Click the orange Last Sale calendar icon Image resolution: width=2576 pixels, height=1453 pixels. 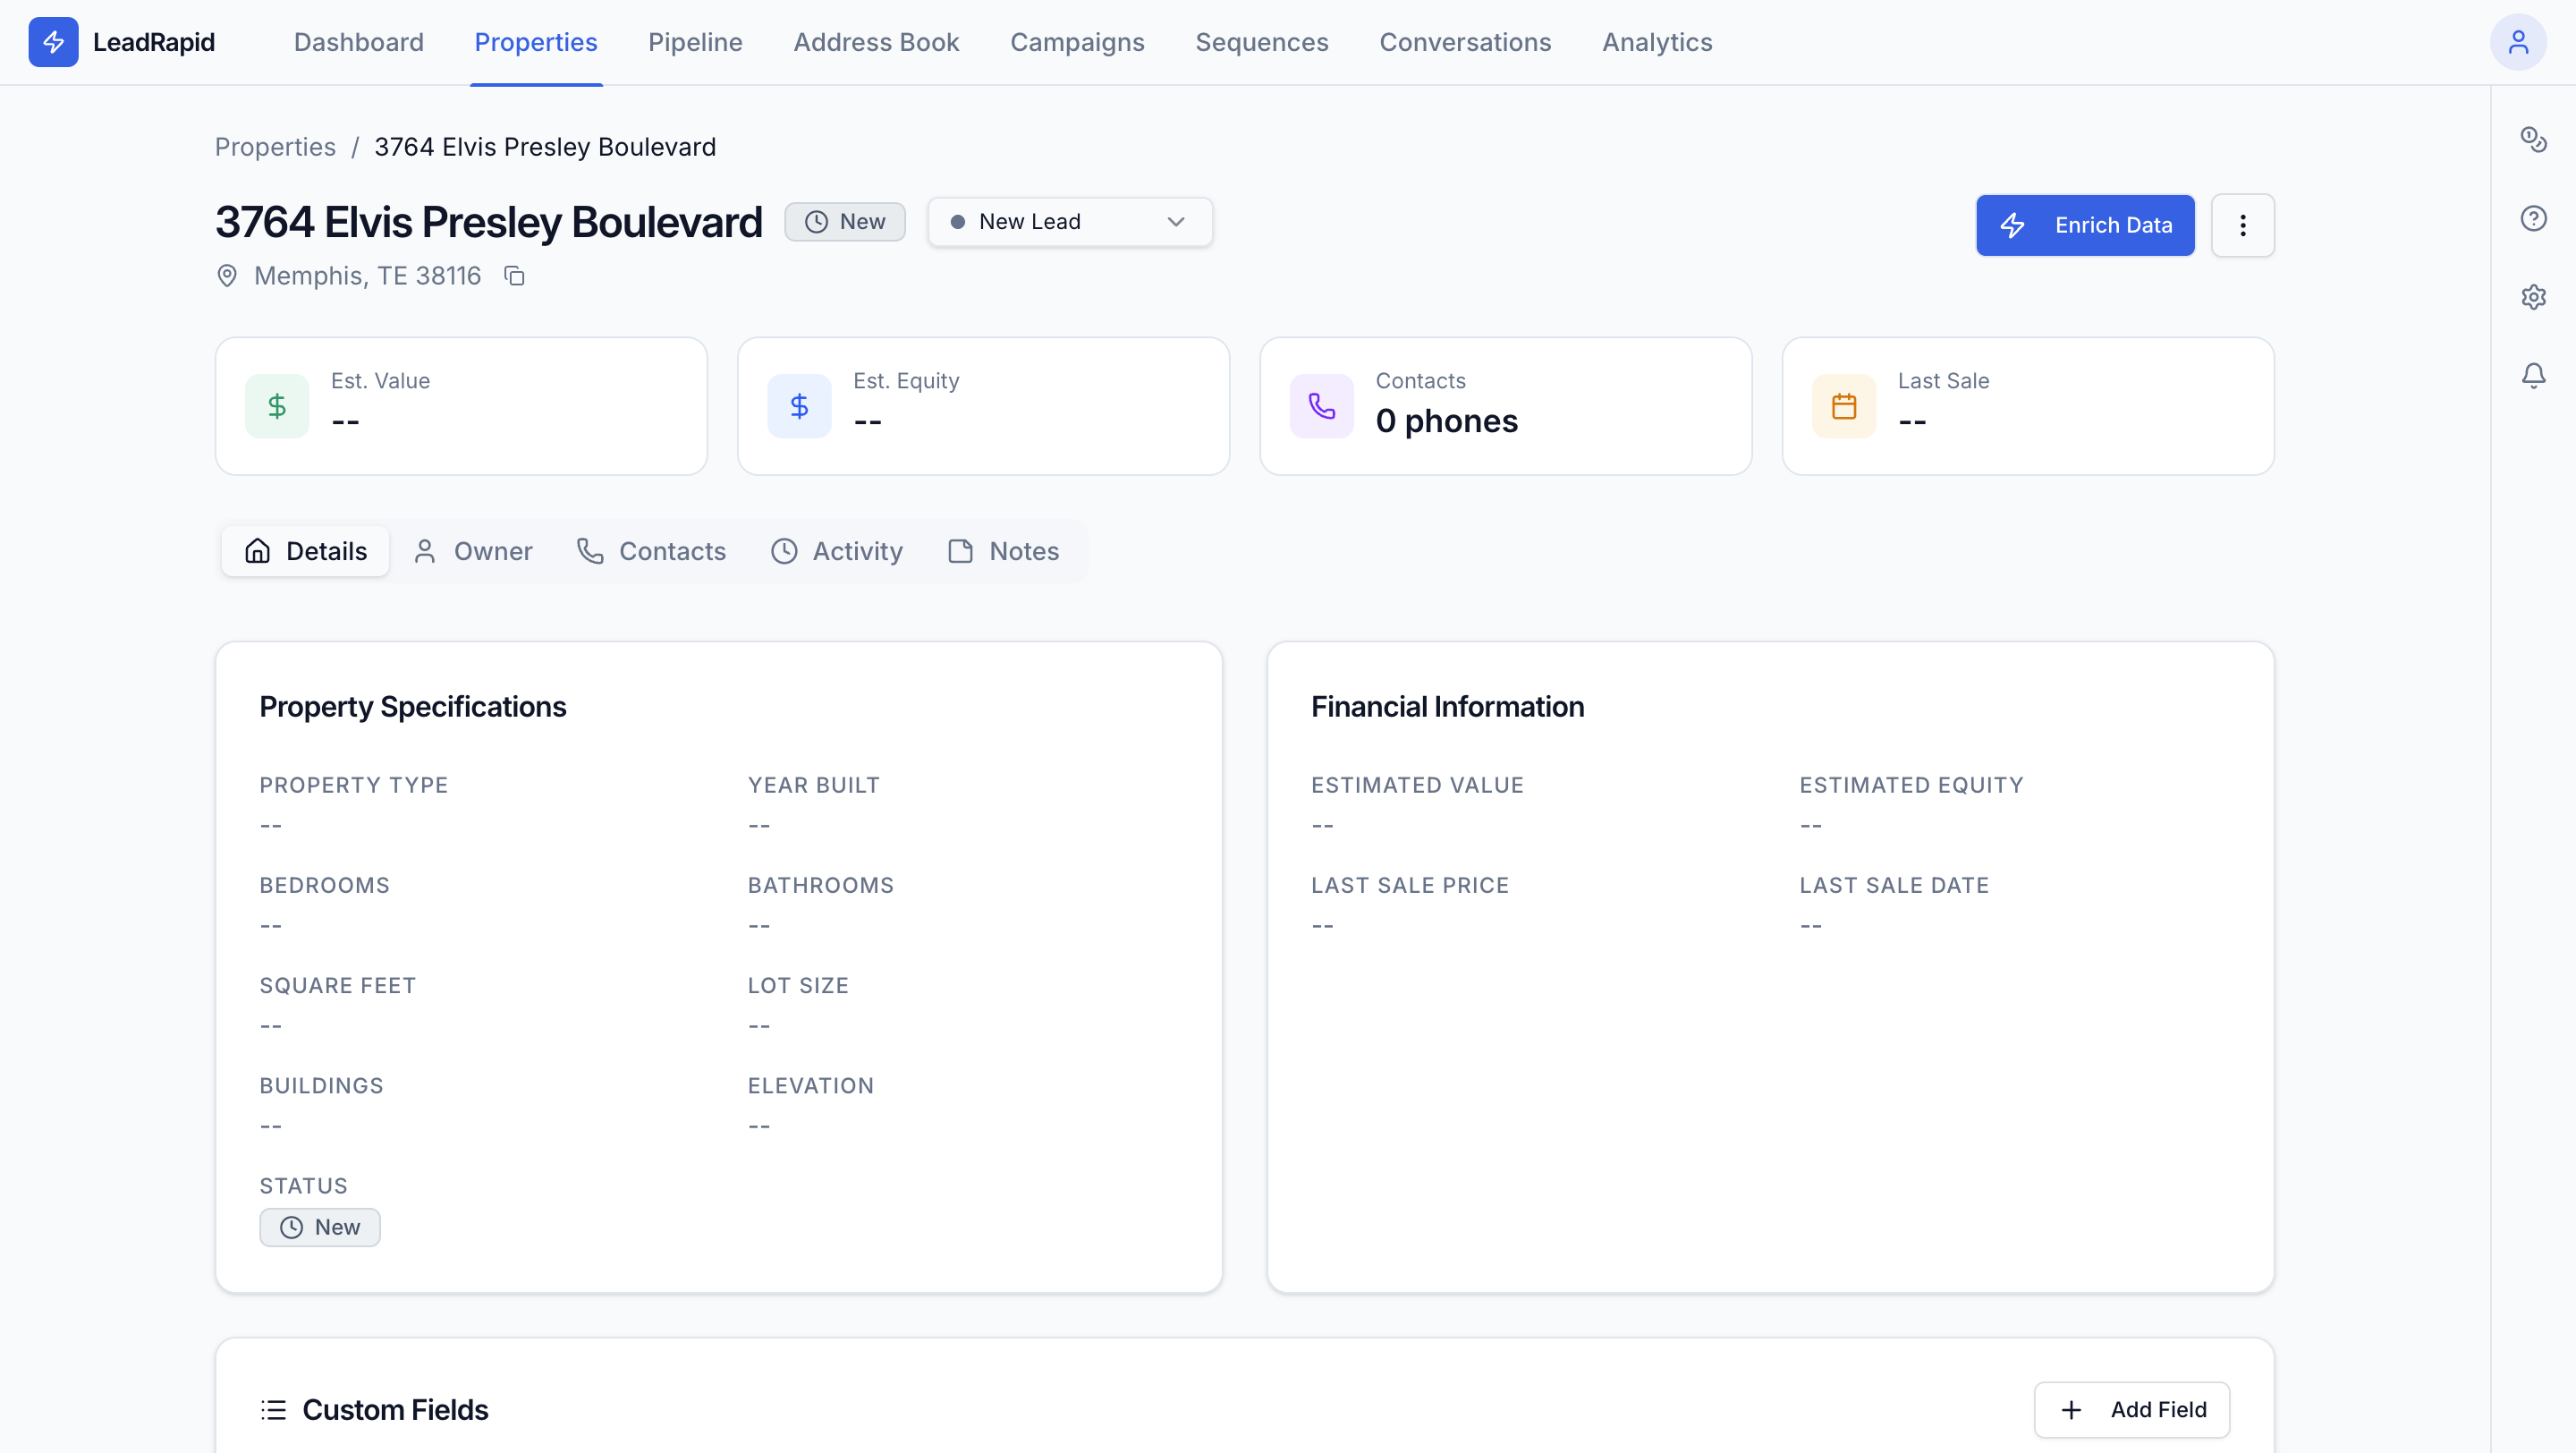(x=1843, y=406)
